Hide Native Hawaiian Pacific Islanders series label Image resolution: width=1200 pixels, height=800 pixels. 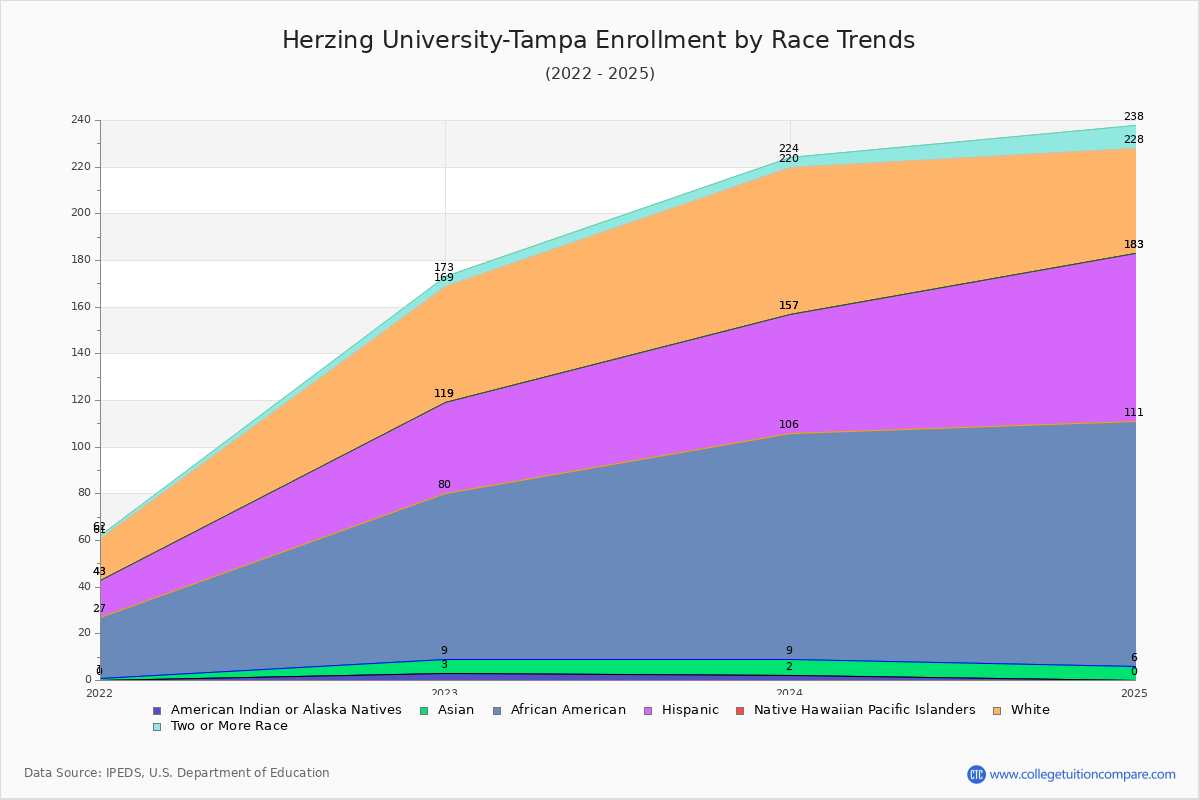coord(865,710)
